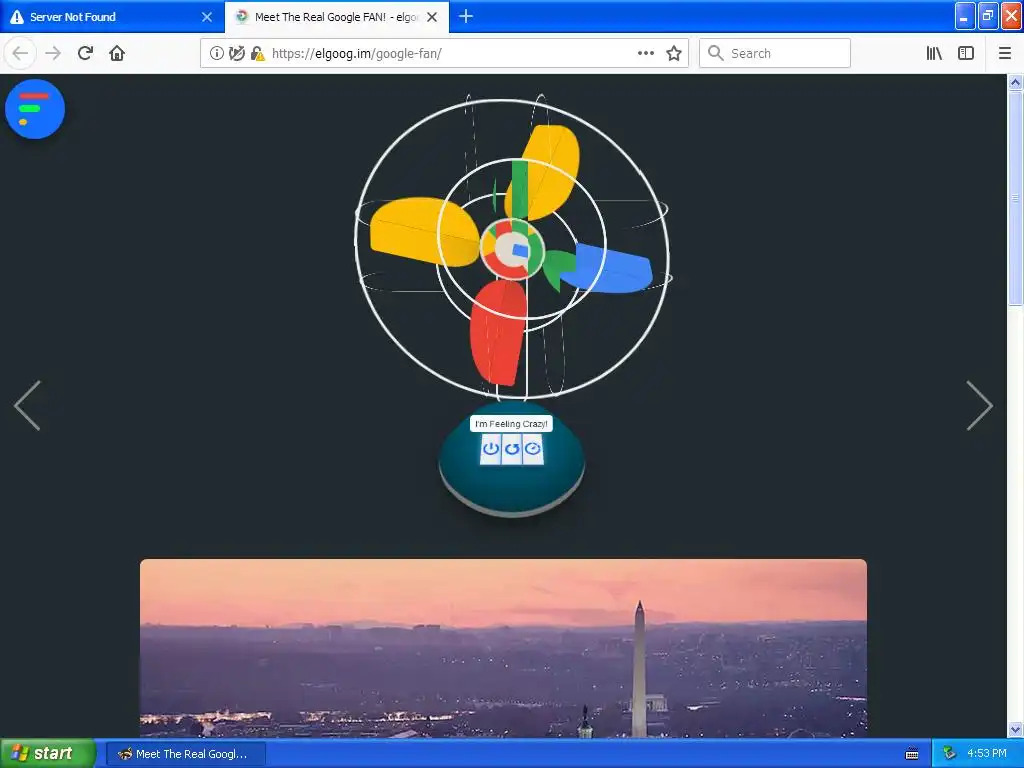1024x768 pixels.
Task: Click the scrollbar up arrow
Action: tap(1016, 82)
